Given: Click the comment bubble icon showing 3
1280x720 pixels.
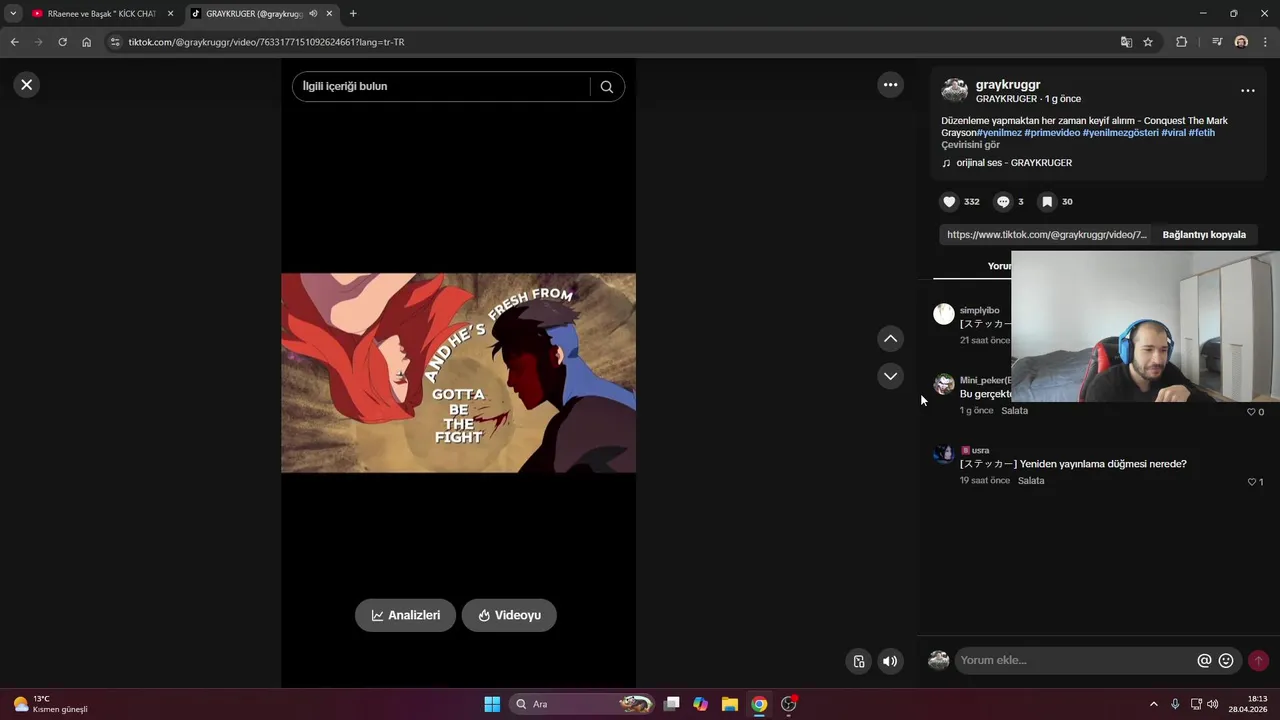Looking at the screenshot, I should (x=1003, y=202).
